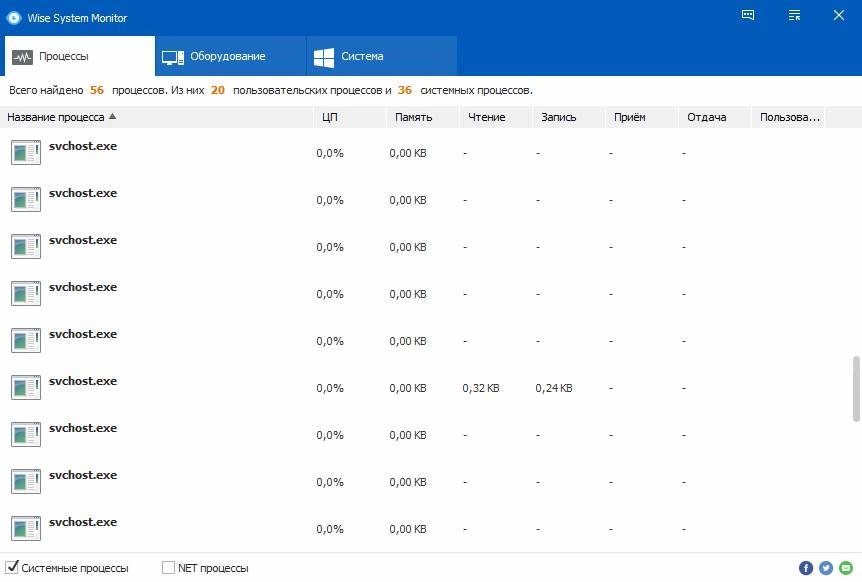
Task: Open the Система tab
Action: click(382, 56)
